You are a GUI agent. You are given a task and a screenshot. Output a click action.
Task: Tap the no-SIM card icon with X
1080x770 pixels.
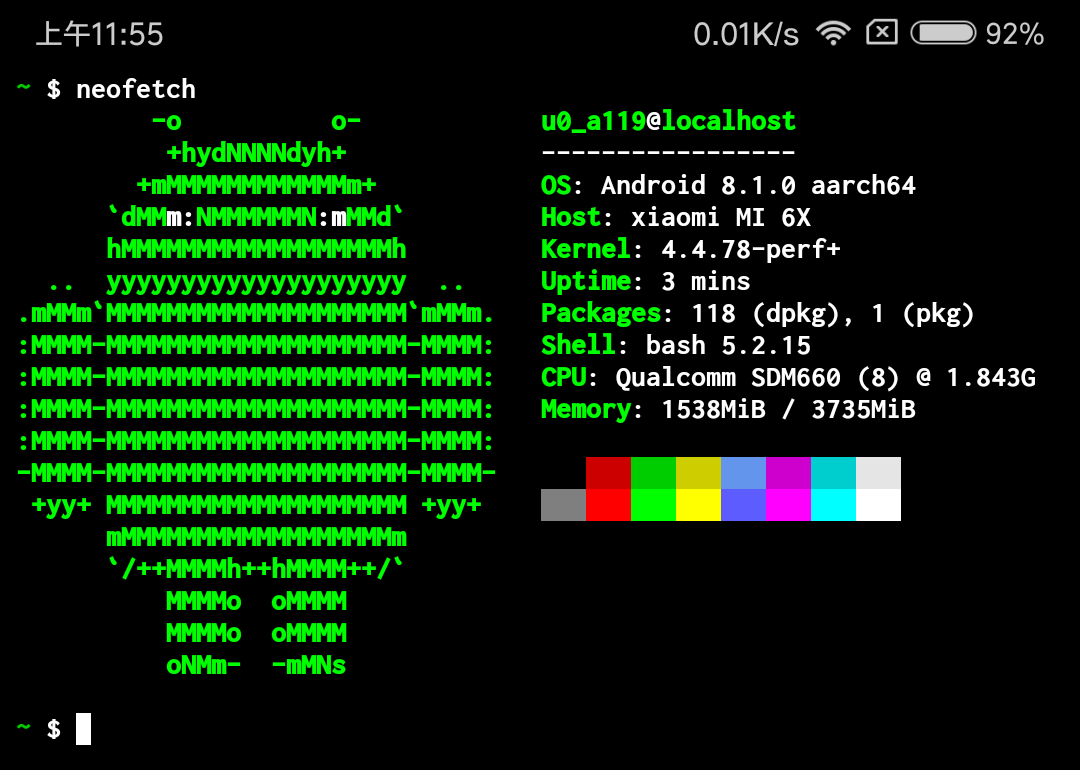coord(881,34)
